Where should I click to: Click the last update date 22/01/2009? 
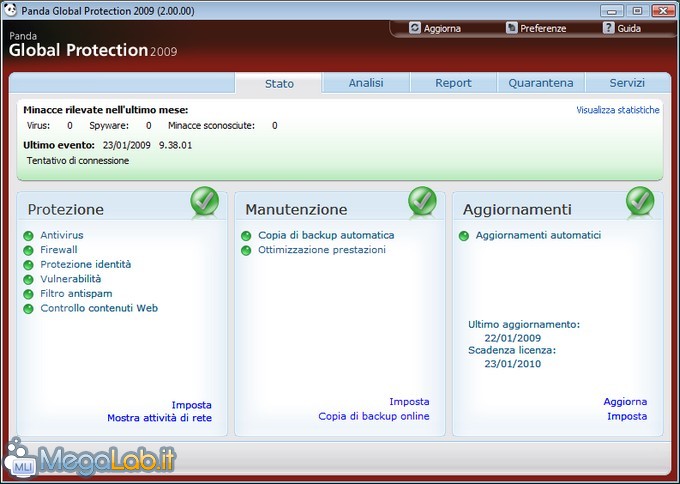pyautogui.click(x=513, y=338)
